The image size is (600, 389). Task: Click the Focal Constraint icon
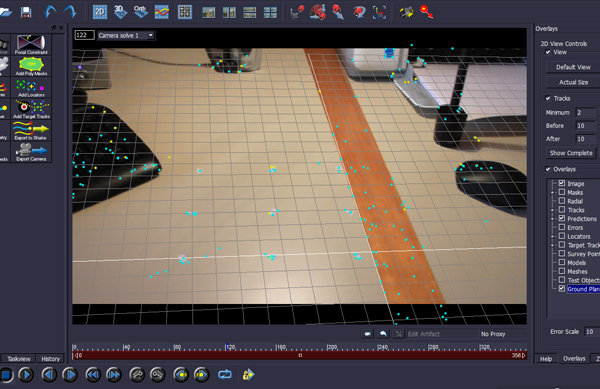click(x=31, y=44)
